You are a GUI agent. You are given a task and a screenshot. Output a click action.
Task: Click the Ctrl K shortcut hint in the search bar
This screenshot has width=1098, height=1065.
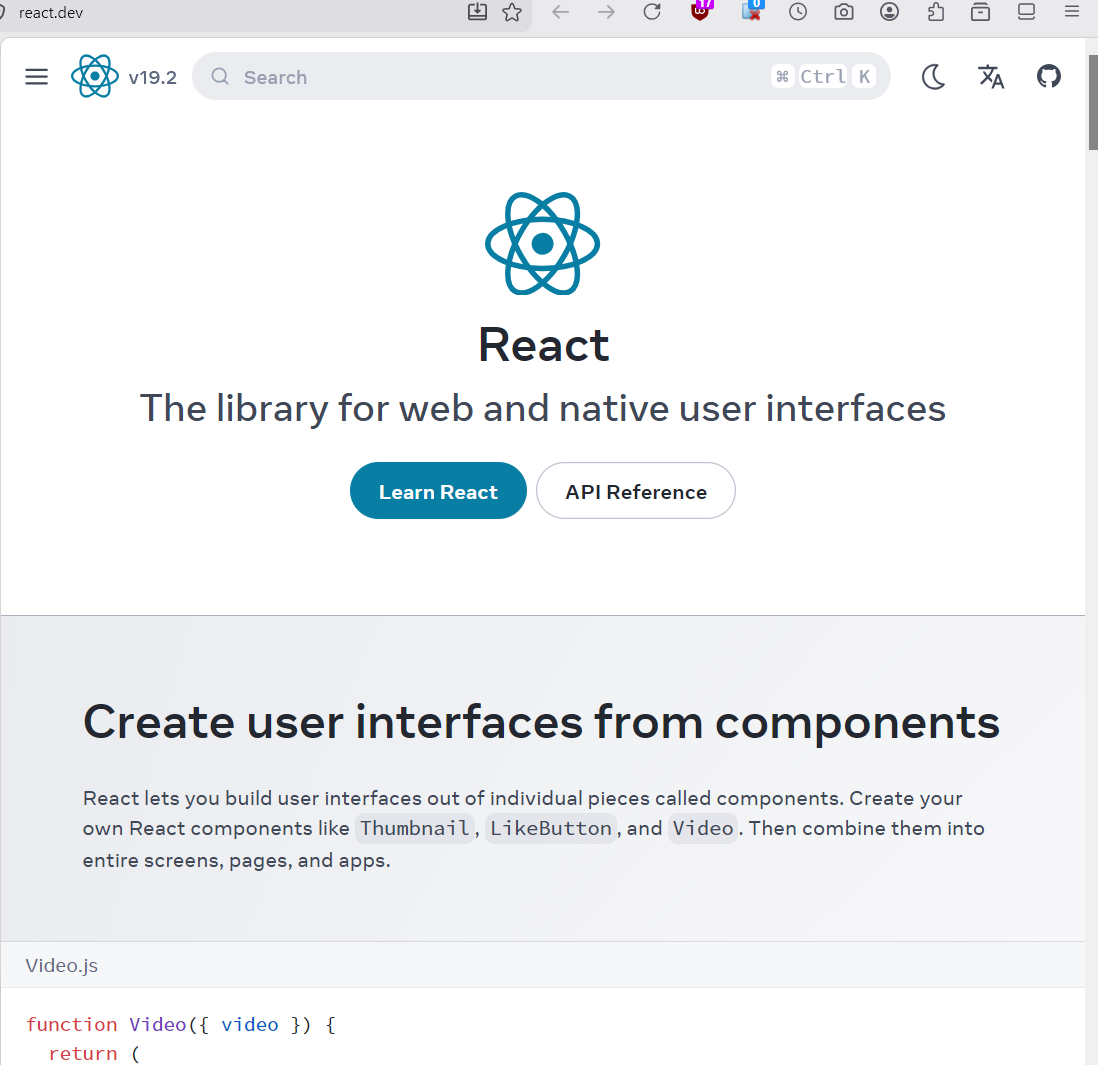coord(824,76)
